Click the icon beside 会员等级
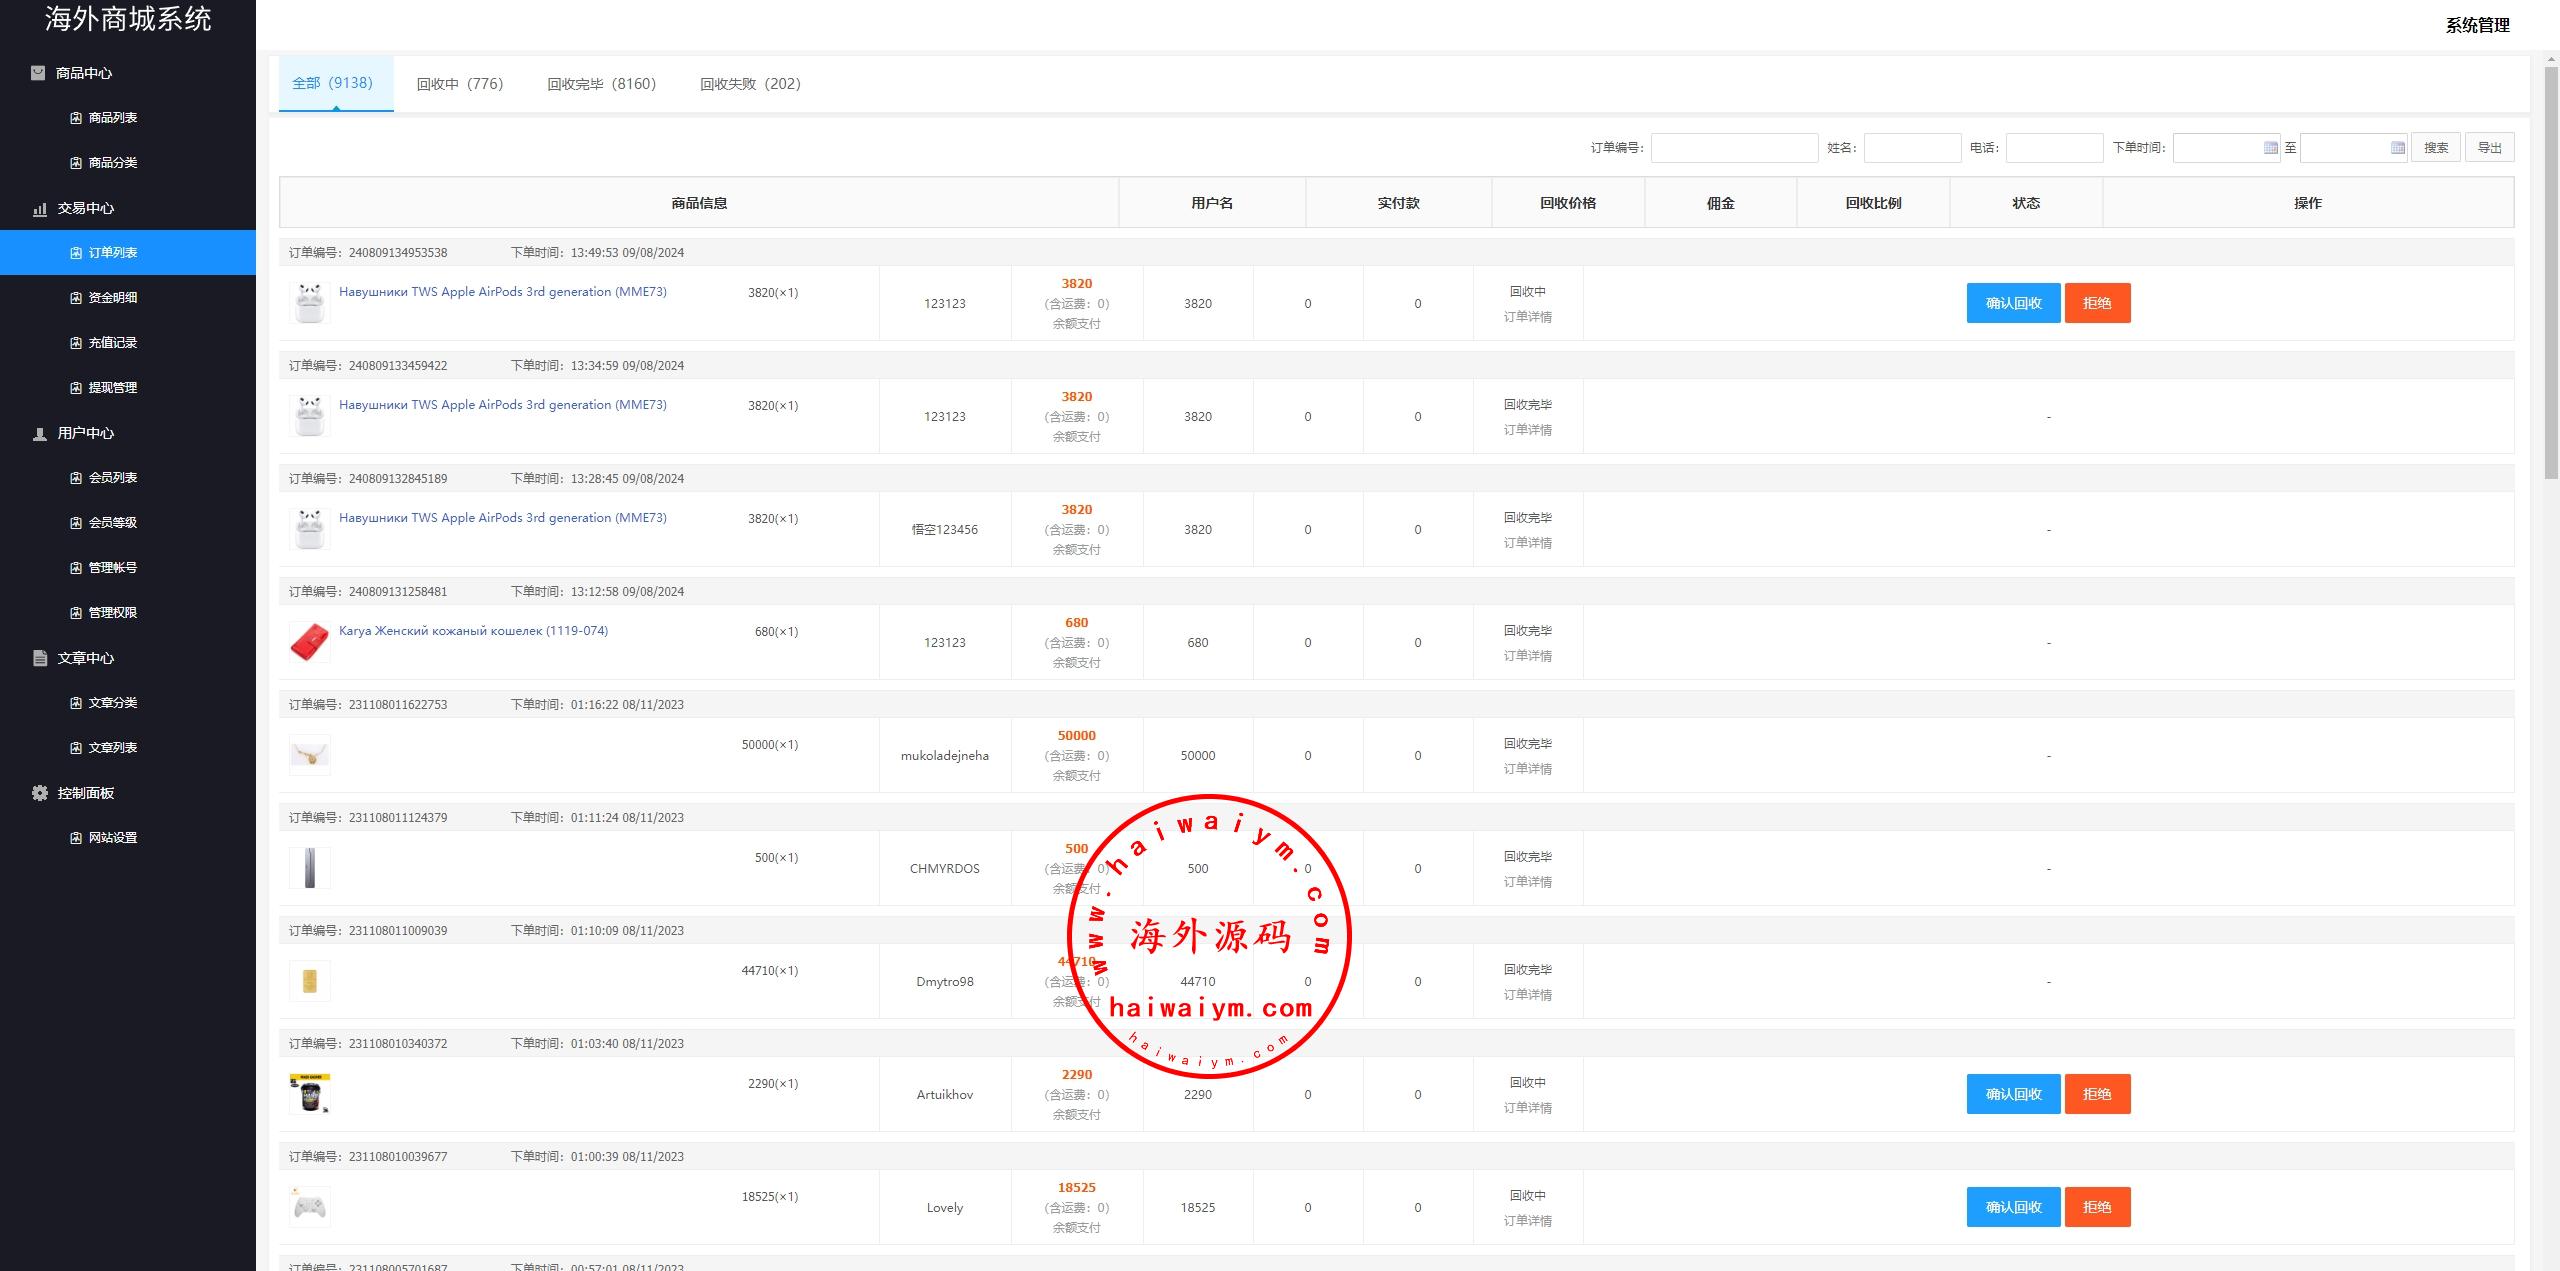Image resolution: width=2560 pixels, height=1271 pixels. [x=76, y=523]
